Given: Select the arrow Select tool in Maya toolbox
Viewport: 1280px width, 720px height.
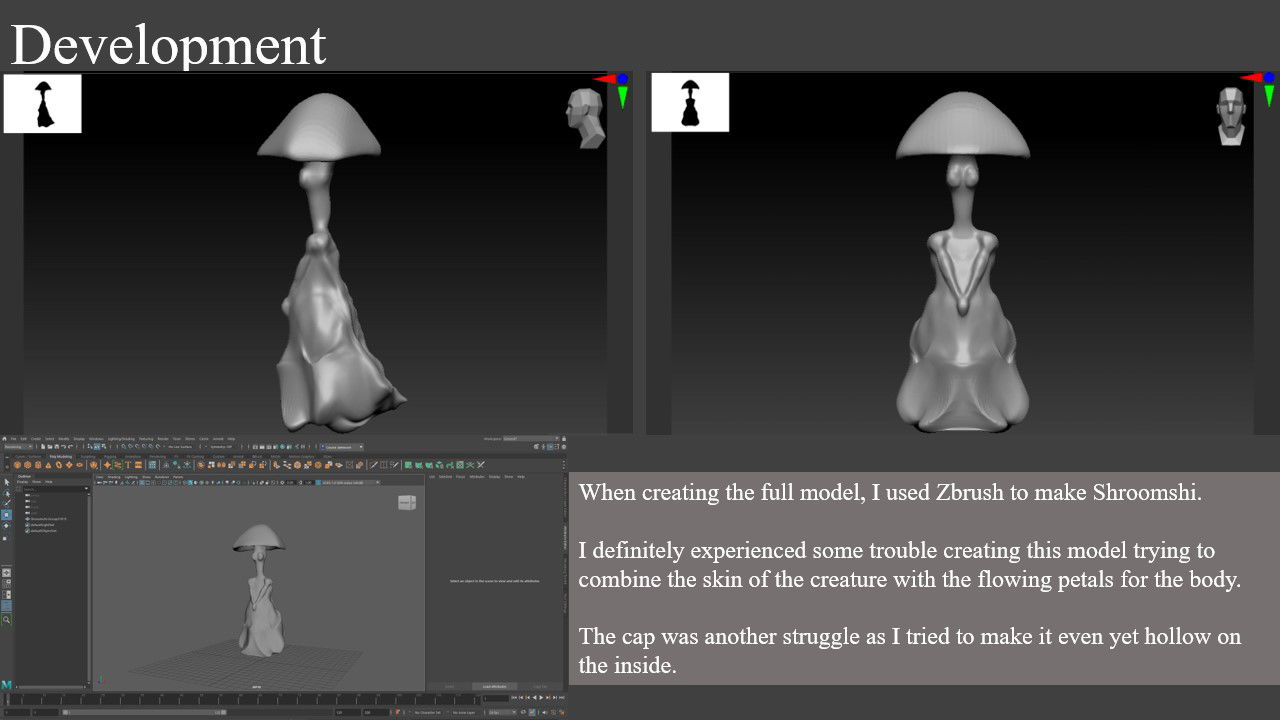Looking at the screenshot, I should tap(6, 482).
